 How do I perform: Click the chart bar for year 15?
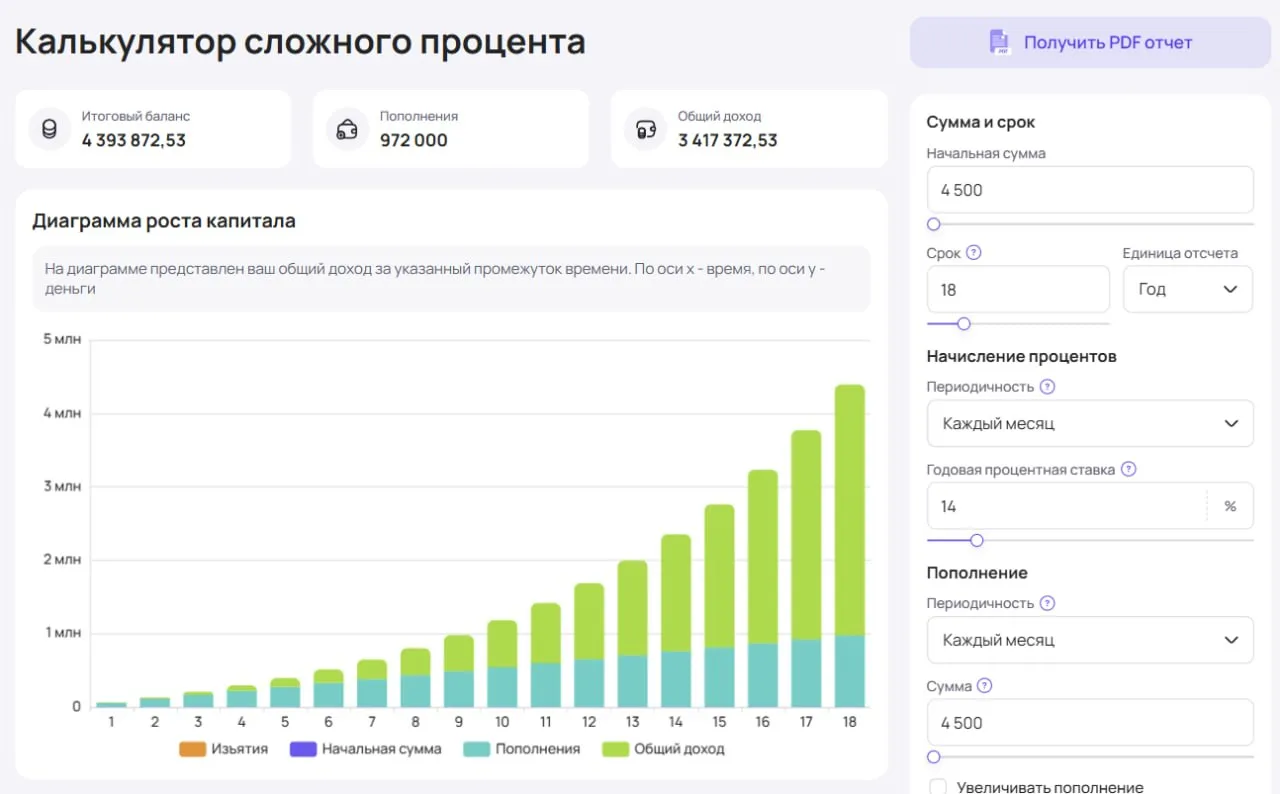pyautogui.click(x=720, y=606)
